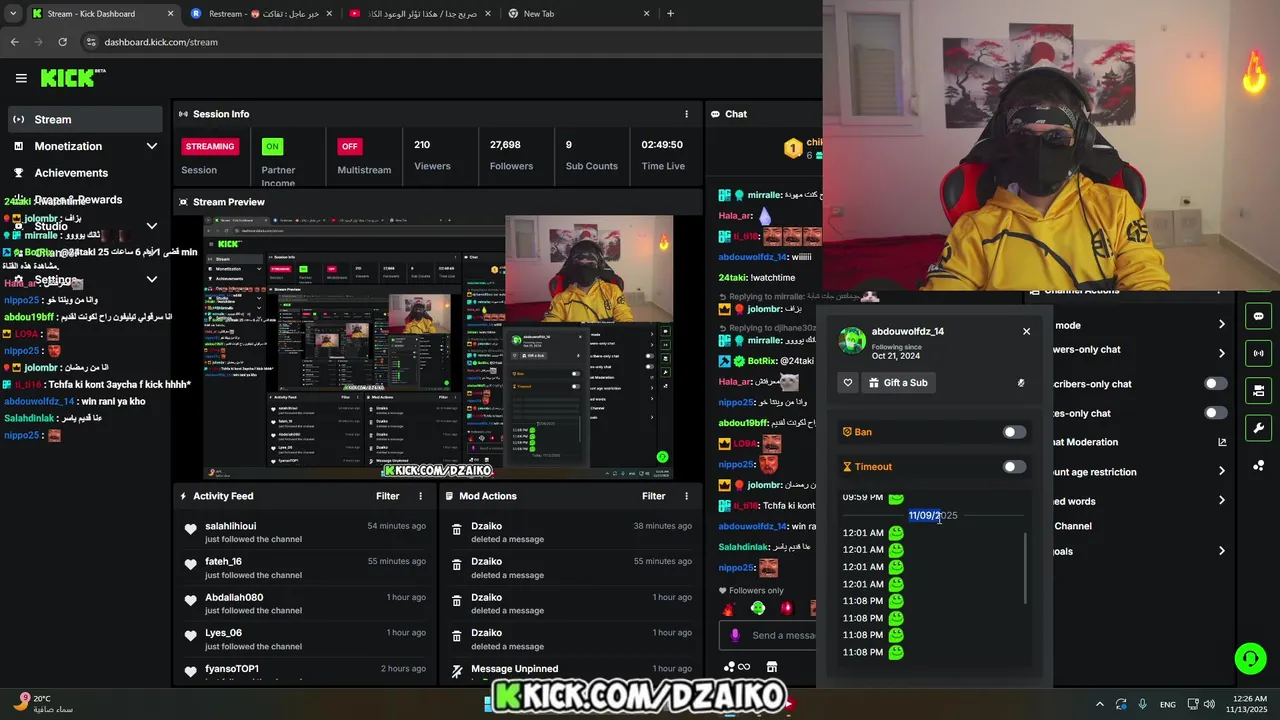Viewport: 1280px width, 720px height.
Task: Expand the goals chevron
Action: click(1221, 551)
